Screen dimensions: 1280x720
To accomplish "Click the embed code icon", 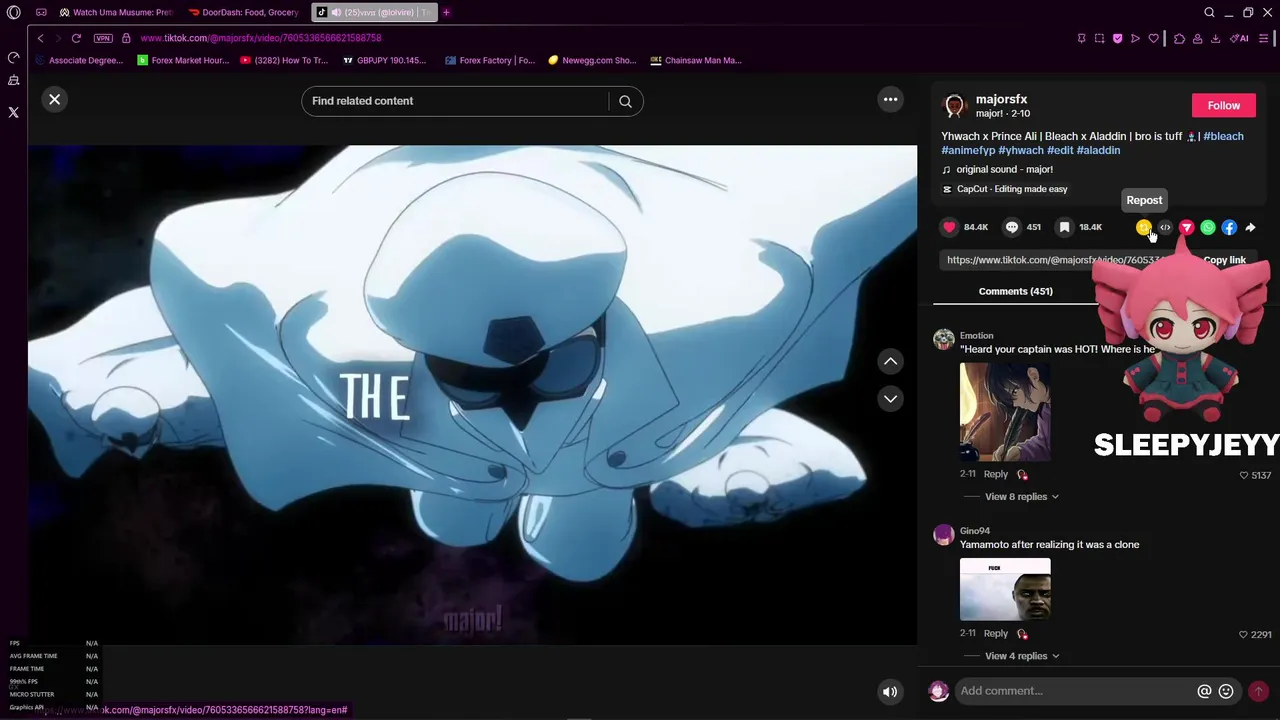I will [x=1165, y=227].
